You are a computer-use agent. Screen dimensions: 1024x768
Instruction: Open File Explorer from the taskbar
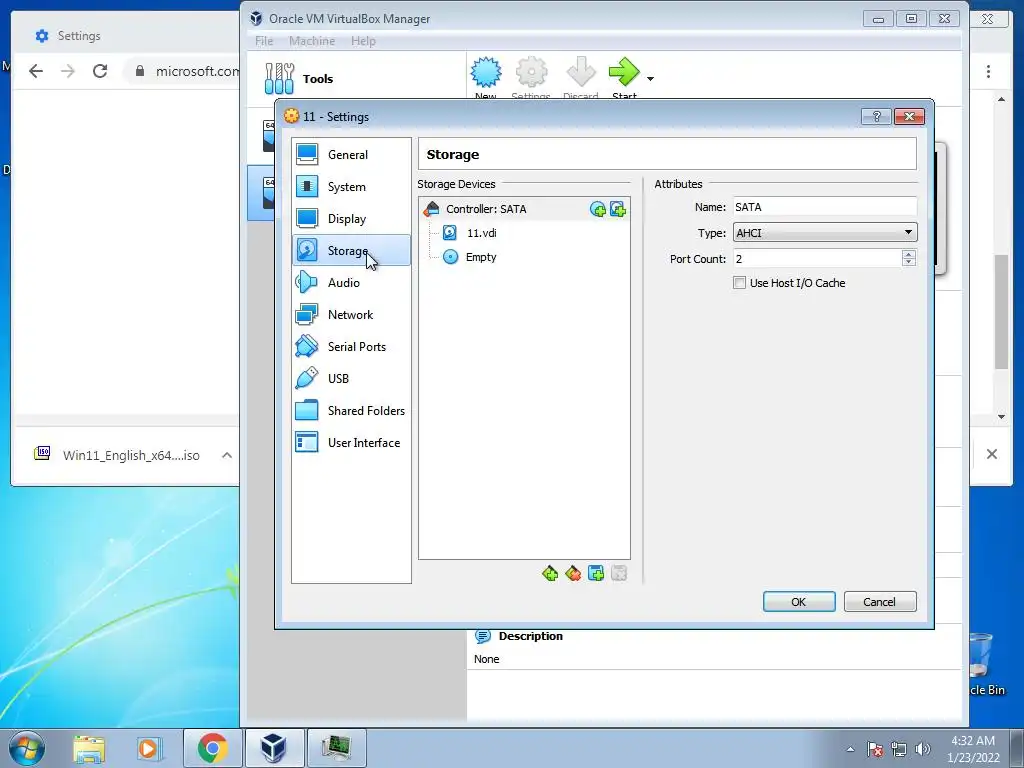pos(89,748)
